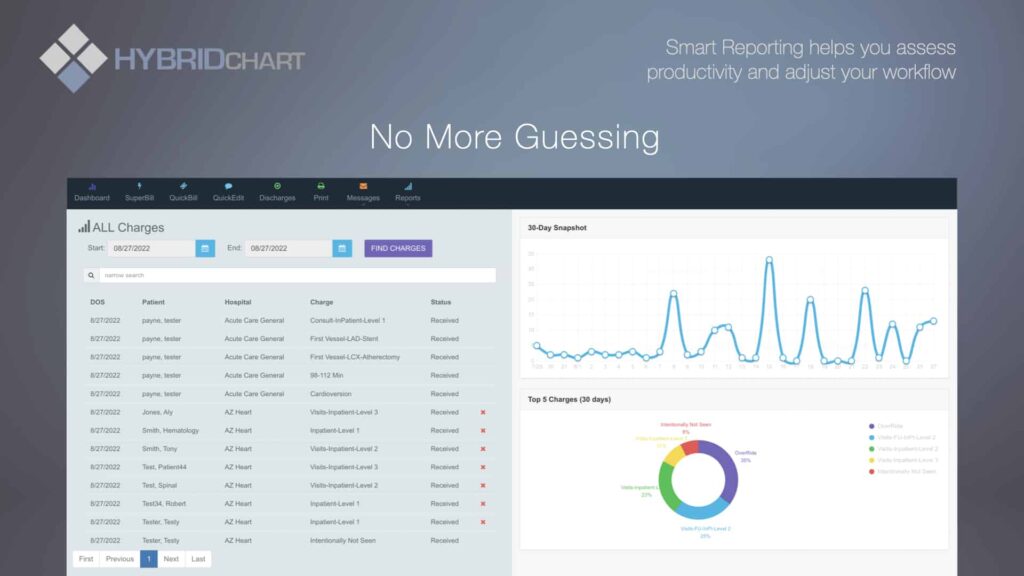
Task: Open QuickBill from the top bar
Action: click(183, 192)
